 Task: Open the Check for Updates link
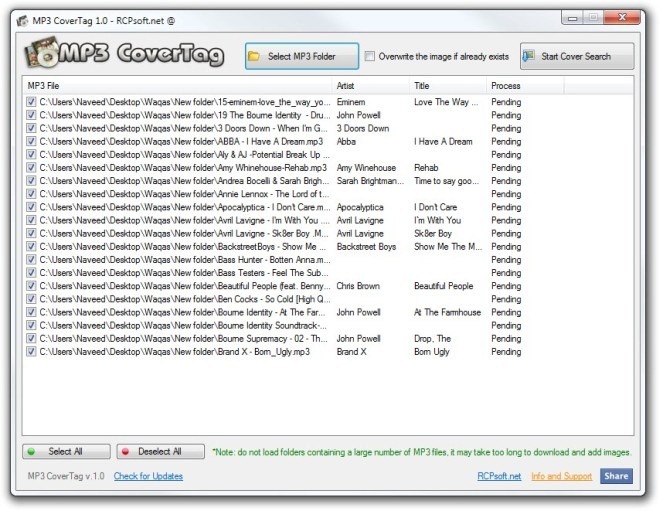(x=148, y=476)
